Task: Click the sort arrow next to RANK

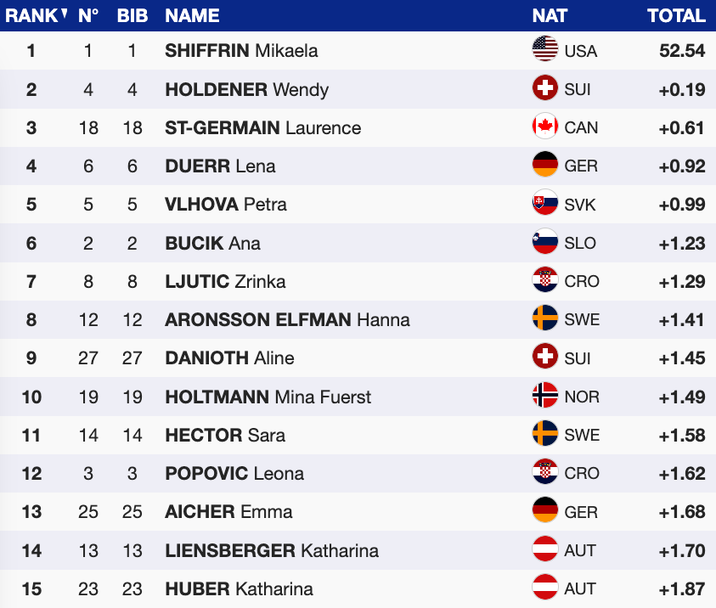Action: [x=64, y=14]
